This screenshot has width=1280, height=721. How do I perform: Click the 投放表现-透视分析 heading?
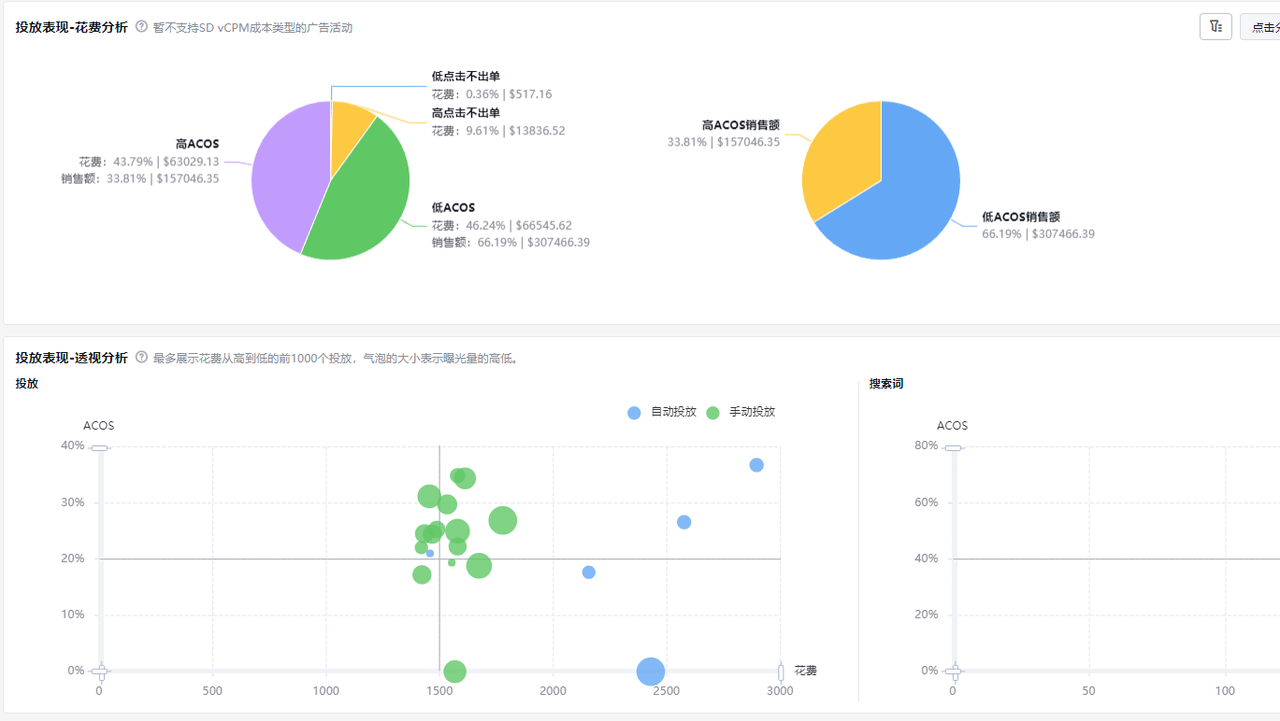point(72,358)
